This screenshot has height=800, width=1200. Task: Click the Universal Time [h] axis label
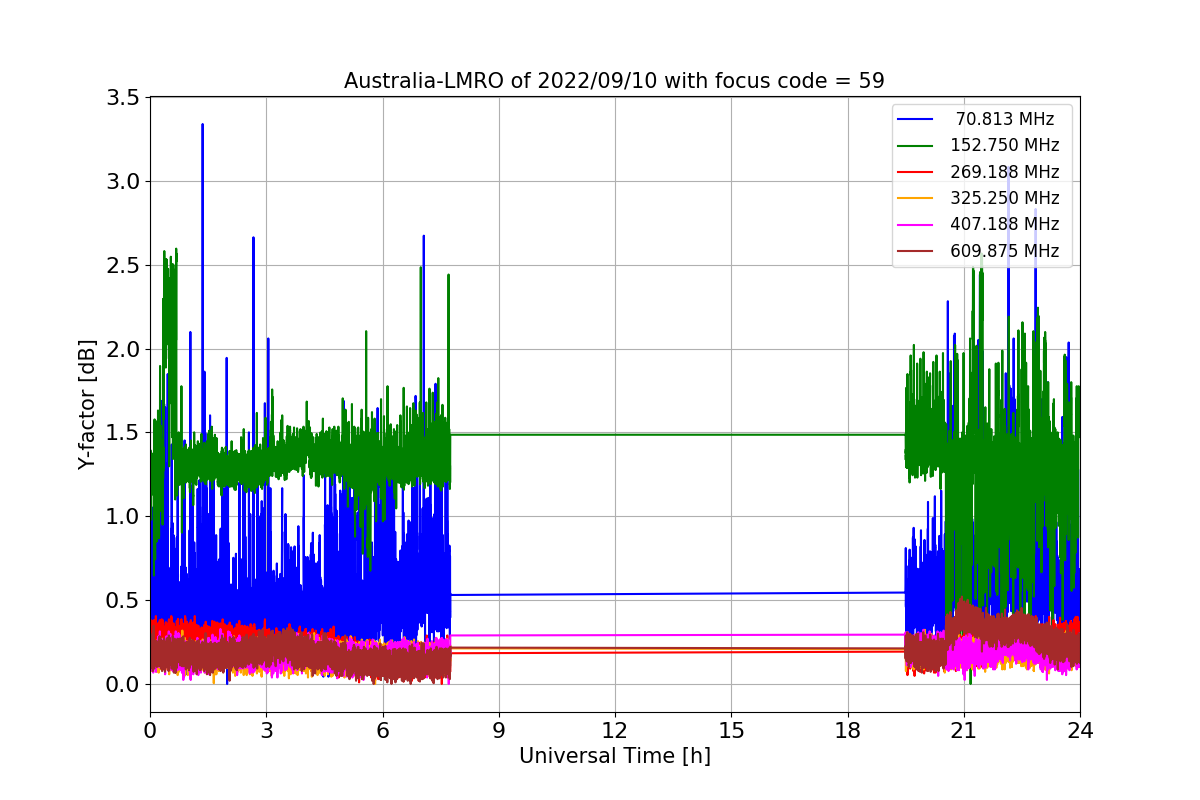pyautogui.click(x=614, y=757)
